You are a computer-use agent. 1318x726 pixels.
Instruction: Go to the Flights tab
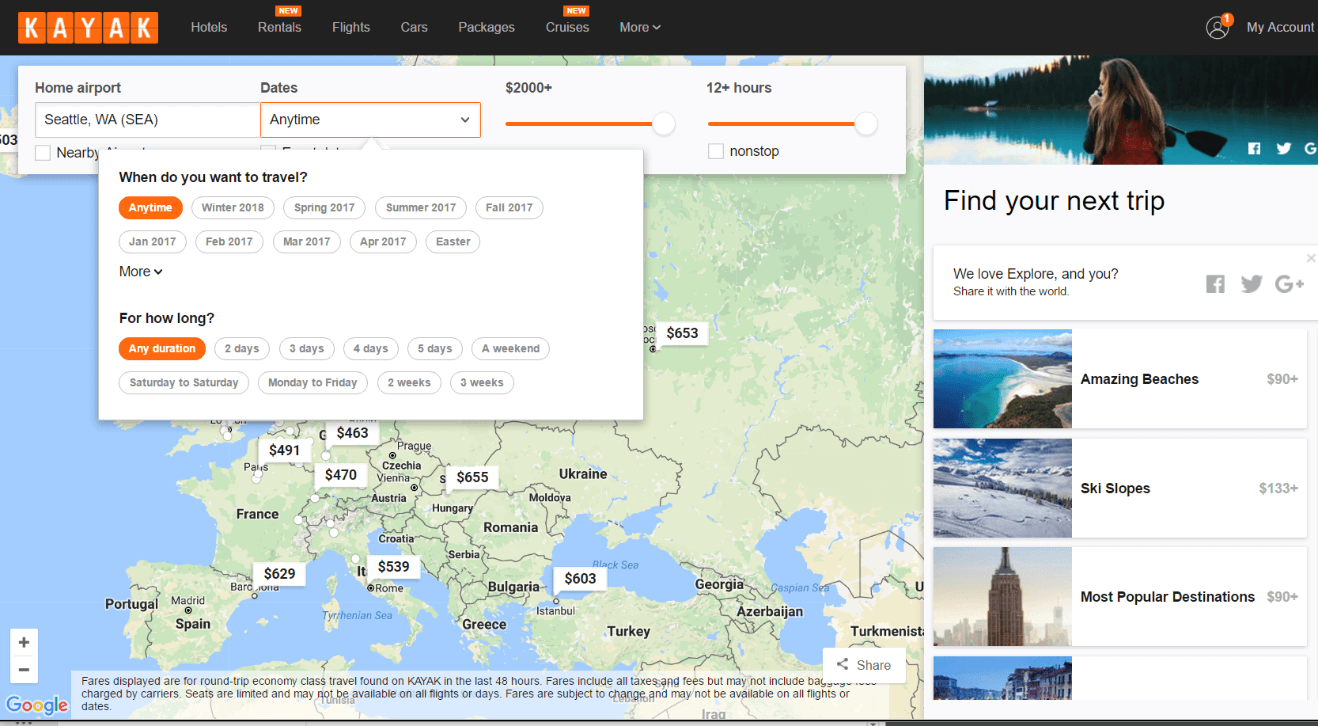coord(351,27)
